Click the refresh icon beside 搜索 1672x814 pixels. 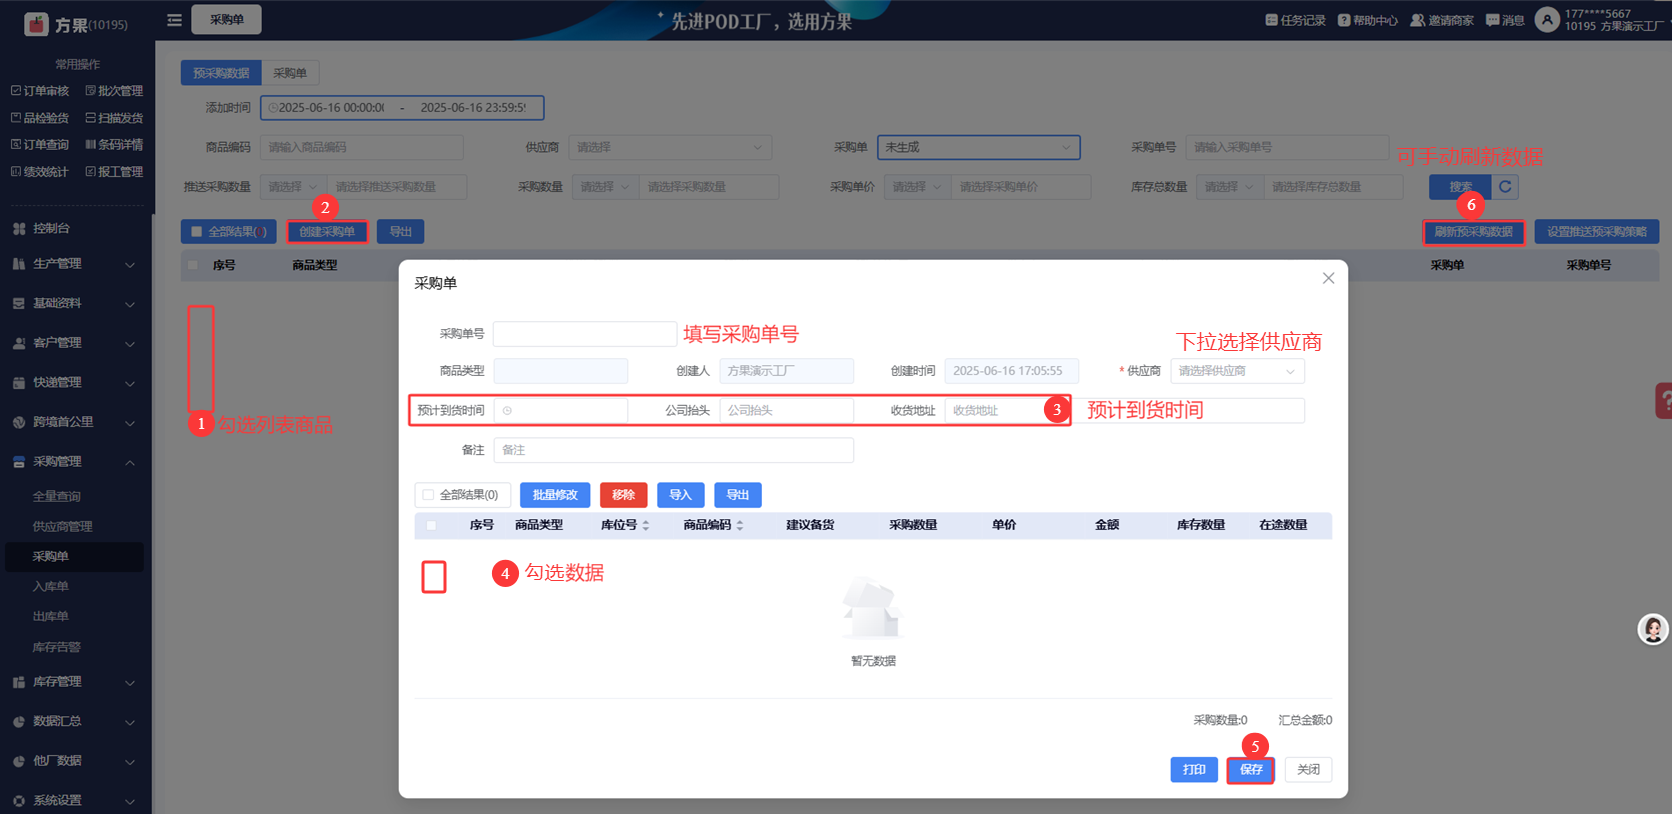(1505, 187)
